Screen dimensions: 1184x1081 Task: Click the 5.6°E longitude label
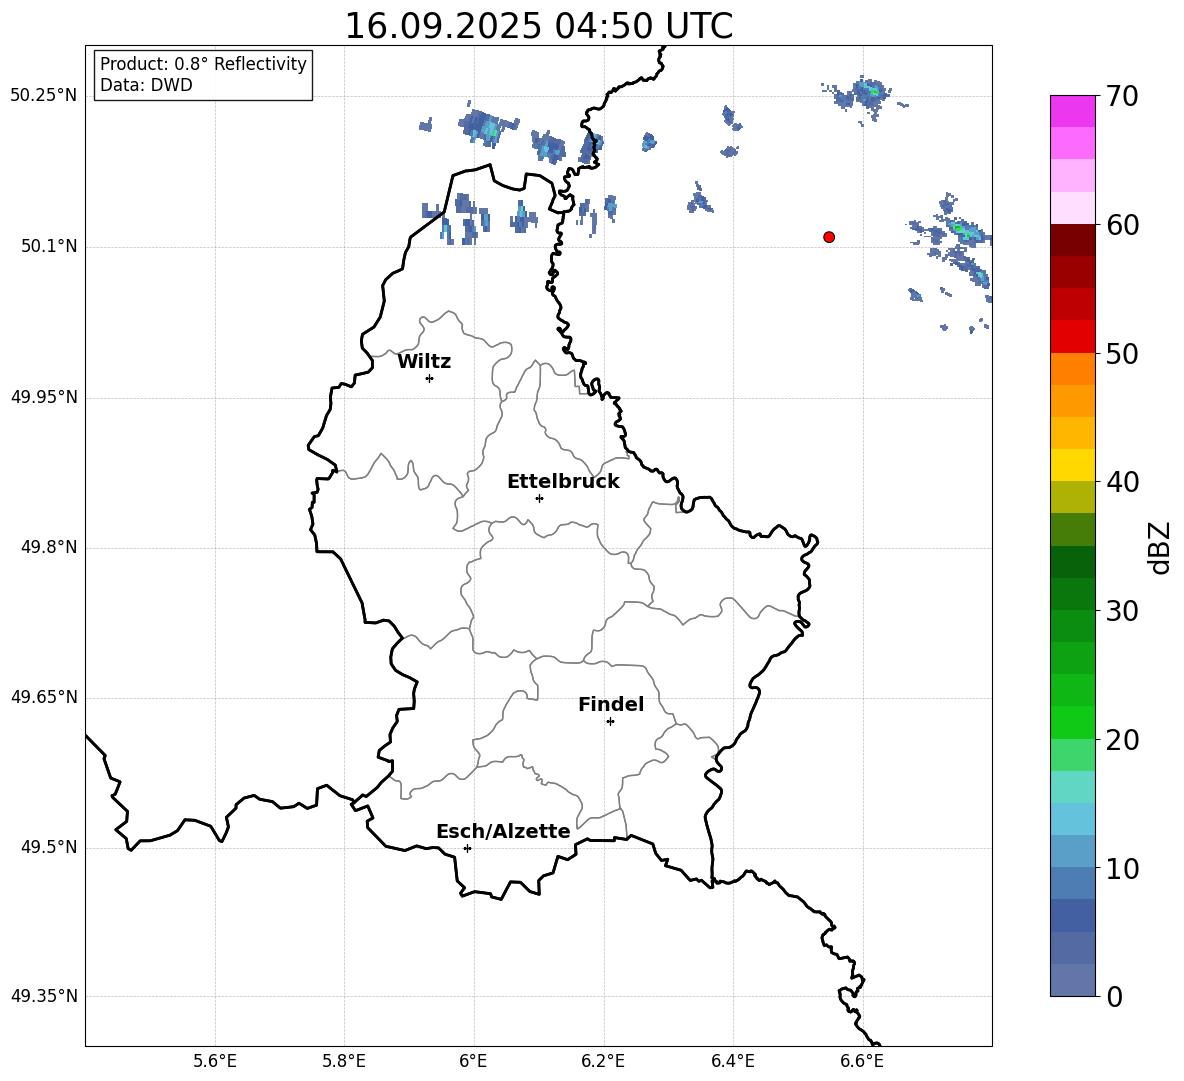click(215, 1061)
